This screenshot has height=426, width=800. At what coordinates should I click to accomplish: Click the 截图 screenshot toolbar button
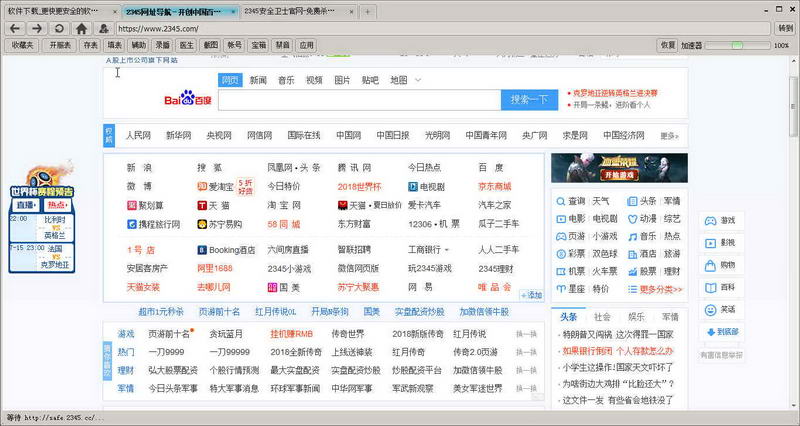211,45
